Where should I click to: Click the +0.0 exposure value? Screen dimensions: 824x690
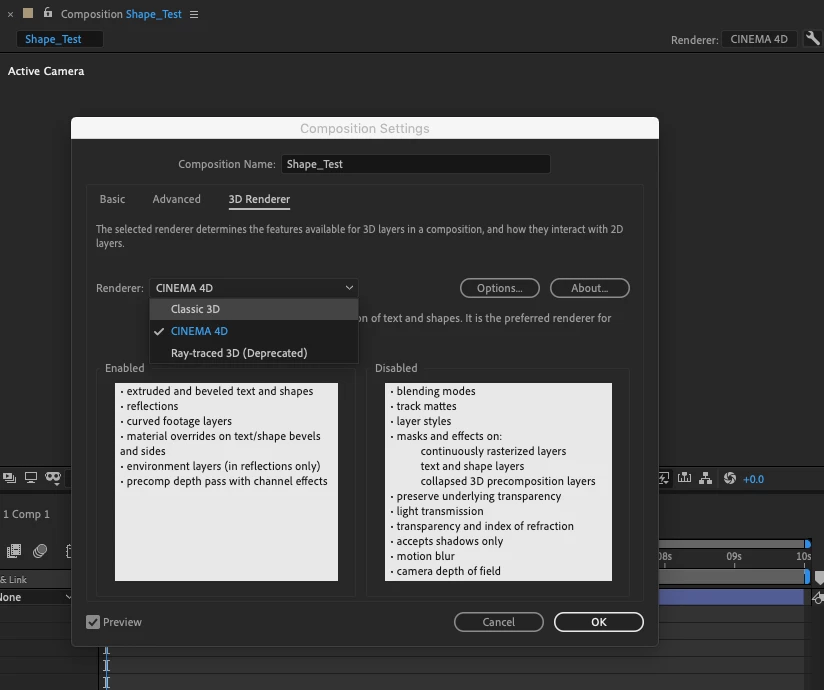[x=753, y=479]
